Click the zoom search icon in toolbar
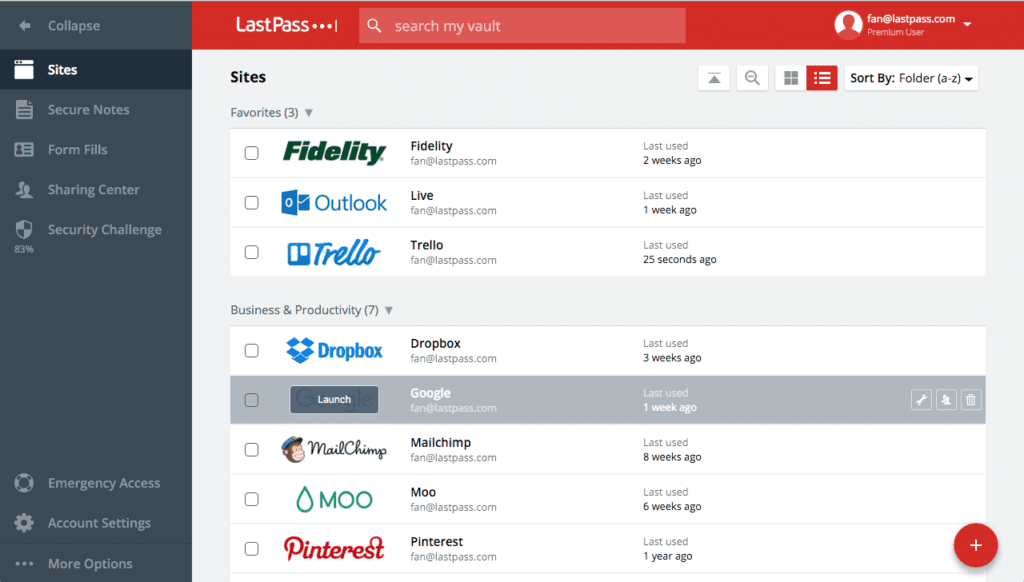This screenshot has width=1024, height=582. tap(752, 78)
